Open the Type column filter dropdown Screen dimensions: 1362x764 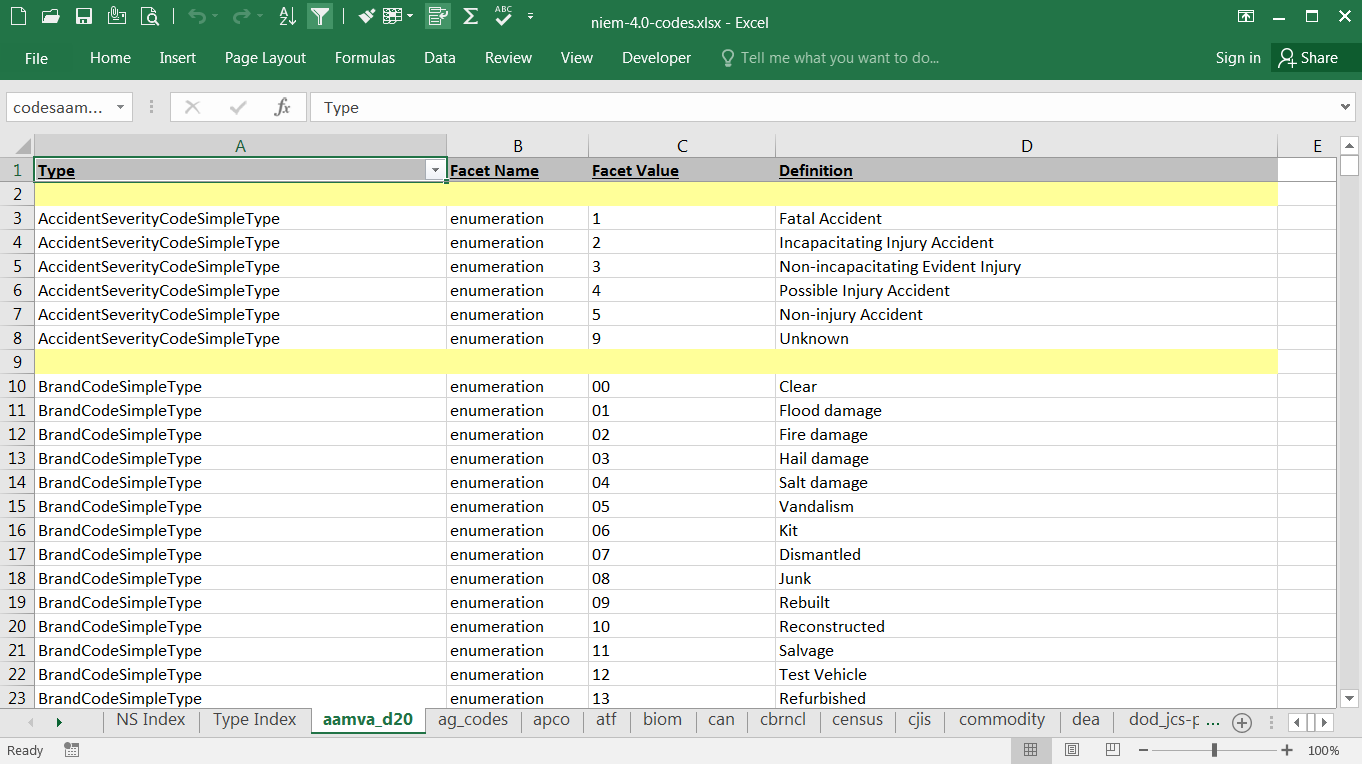[x=435, y=171]
